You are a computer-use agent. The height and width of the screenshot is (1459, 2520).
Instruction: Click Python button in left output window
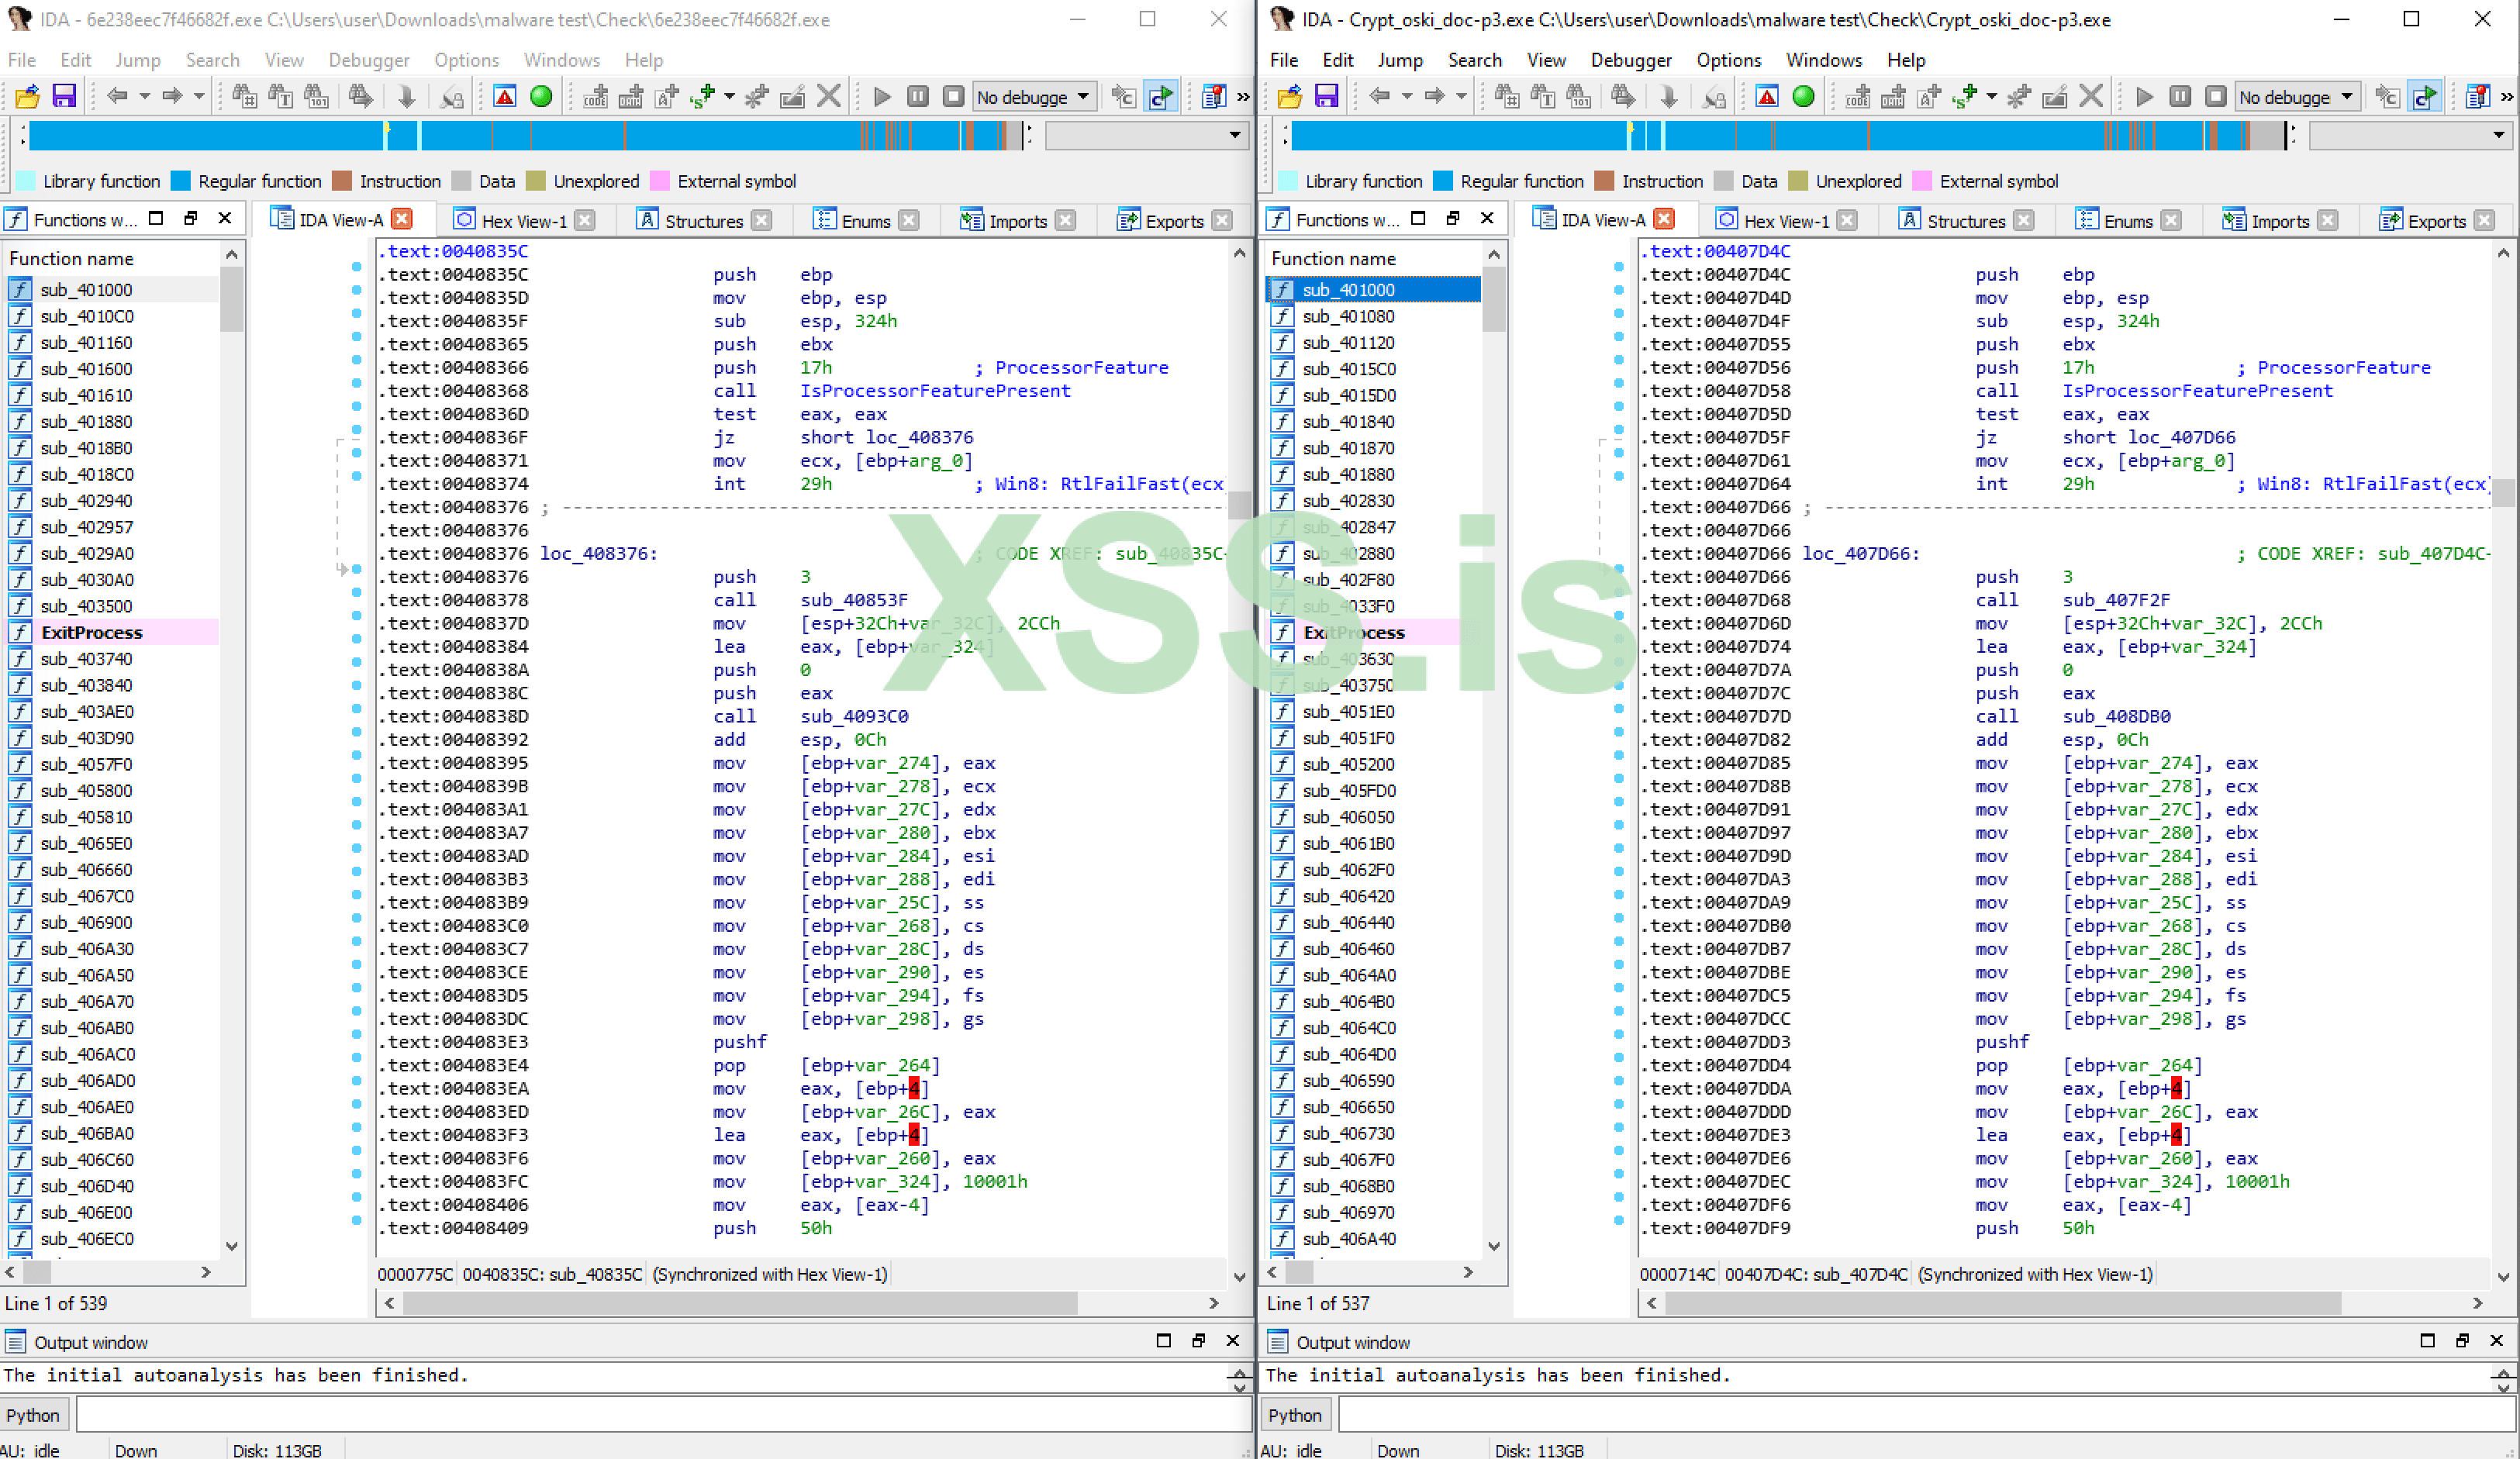pyautogui.click(x=33, y=1415)
